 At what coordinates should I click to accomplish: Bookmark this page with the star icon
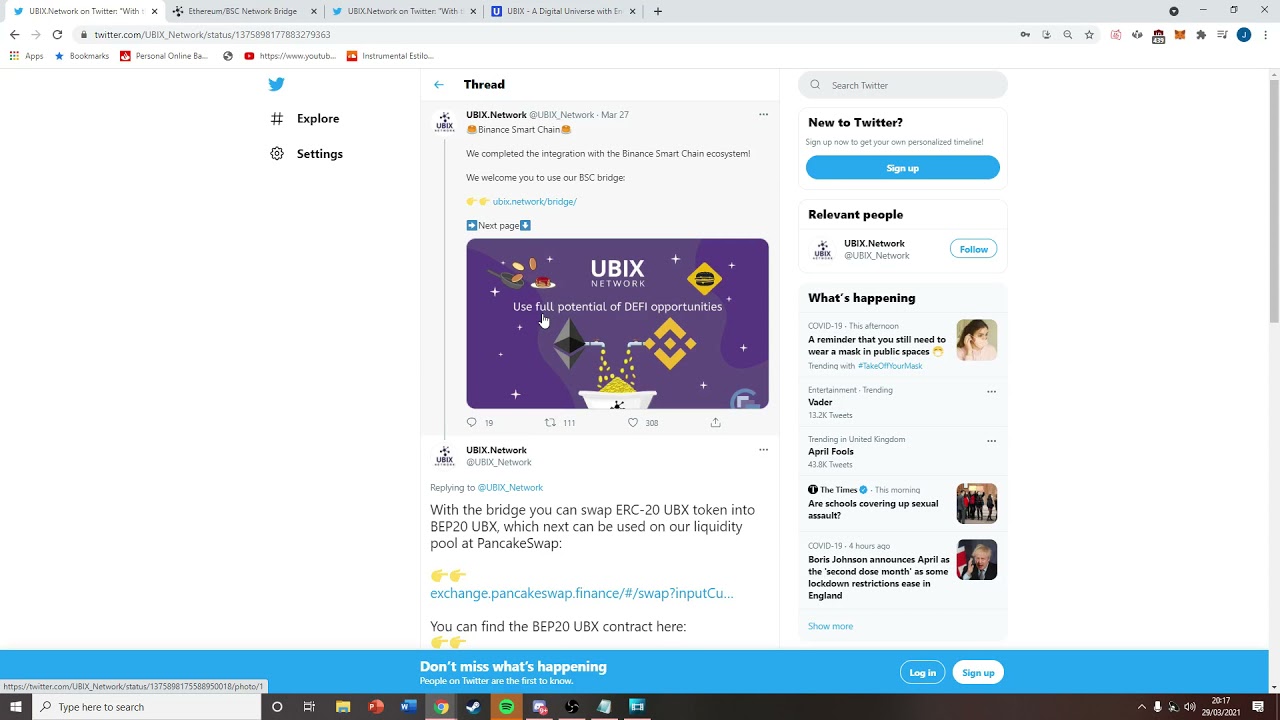click(1089, 35)
